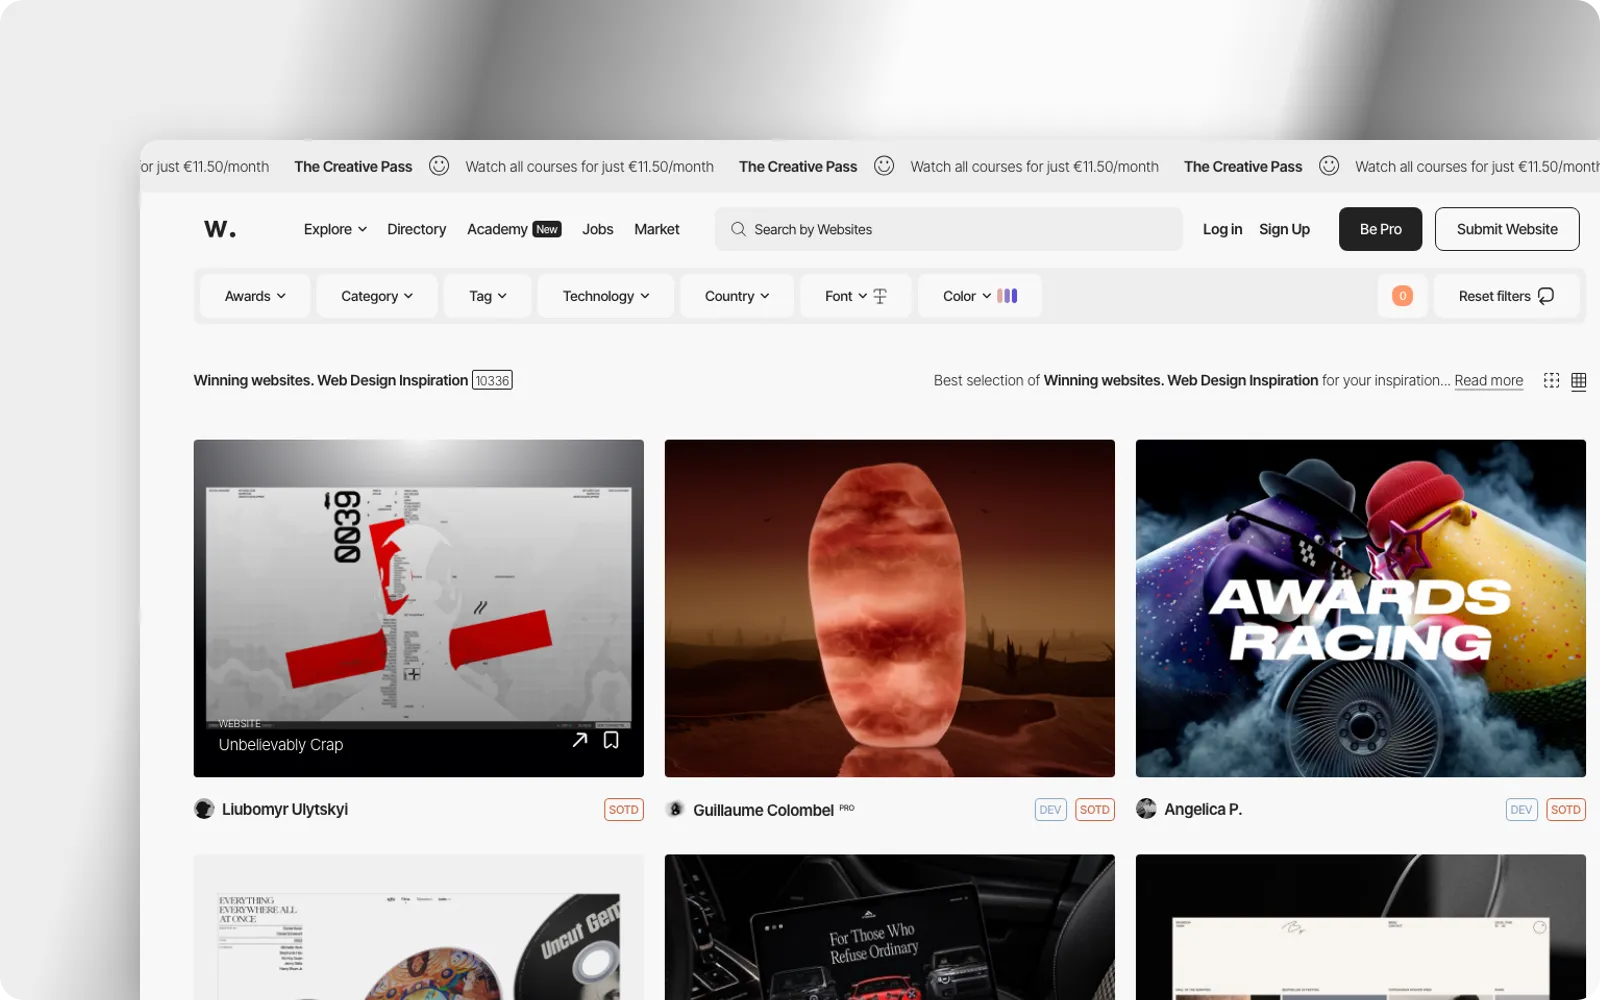Open the Tag filter dropdown
Viewport: 1600px width, 1000px height.
pos(488,296)
